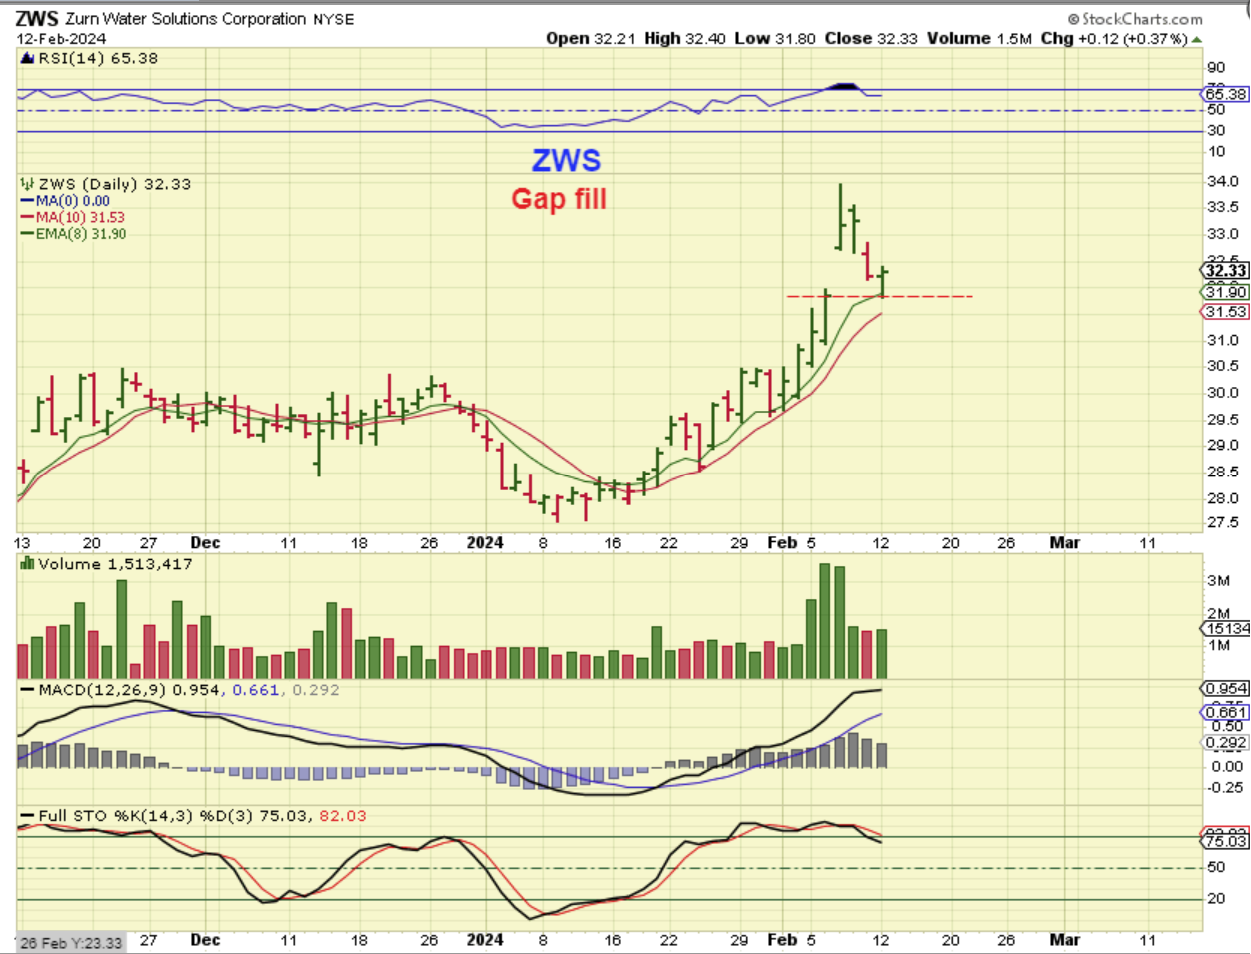This screenshot has height=954, width=1251.
Task: Click the 3M volume axis label
Action: click(x=1219, y=581)
